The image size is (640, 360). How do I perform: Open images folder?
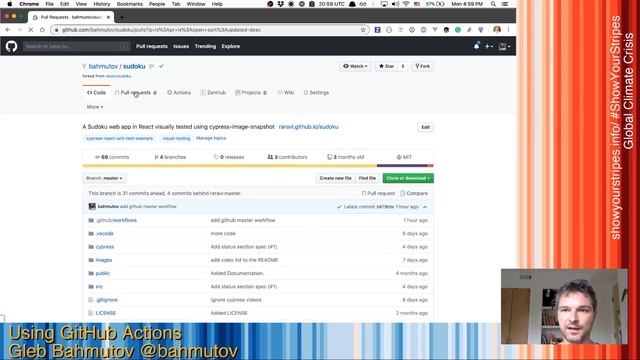104,260
